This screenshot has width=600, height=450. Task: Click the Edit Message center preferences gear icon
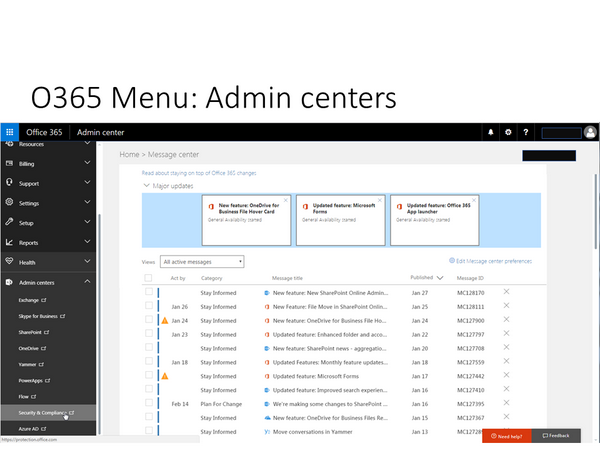(452, 261)
